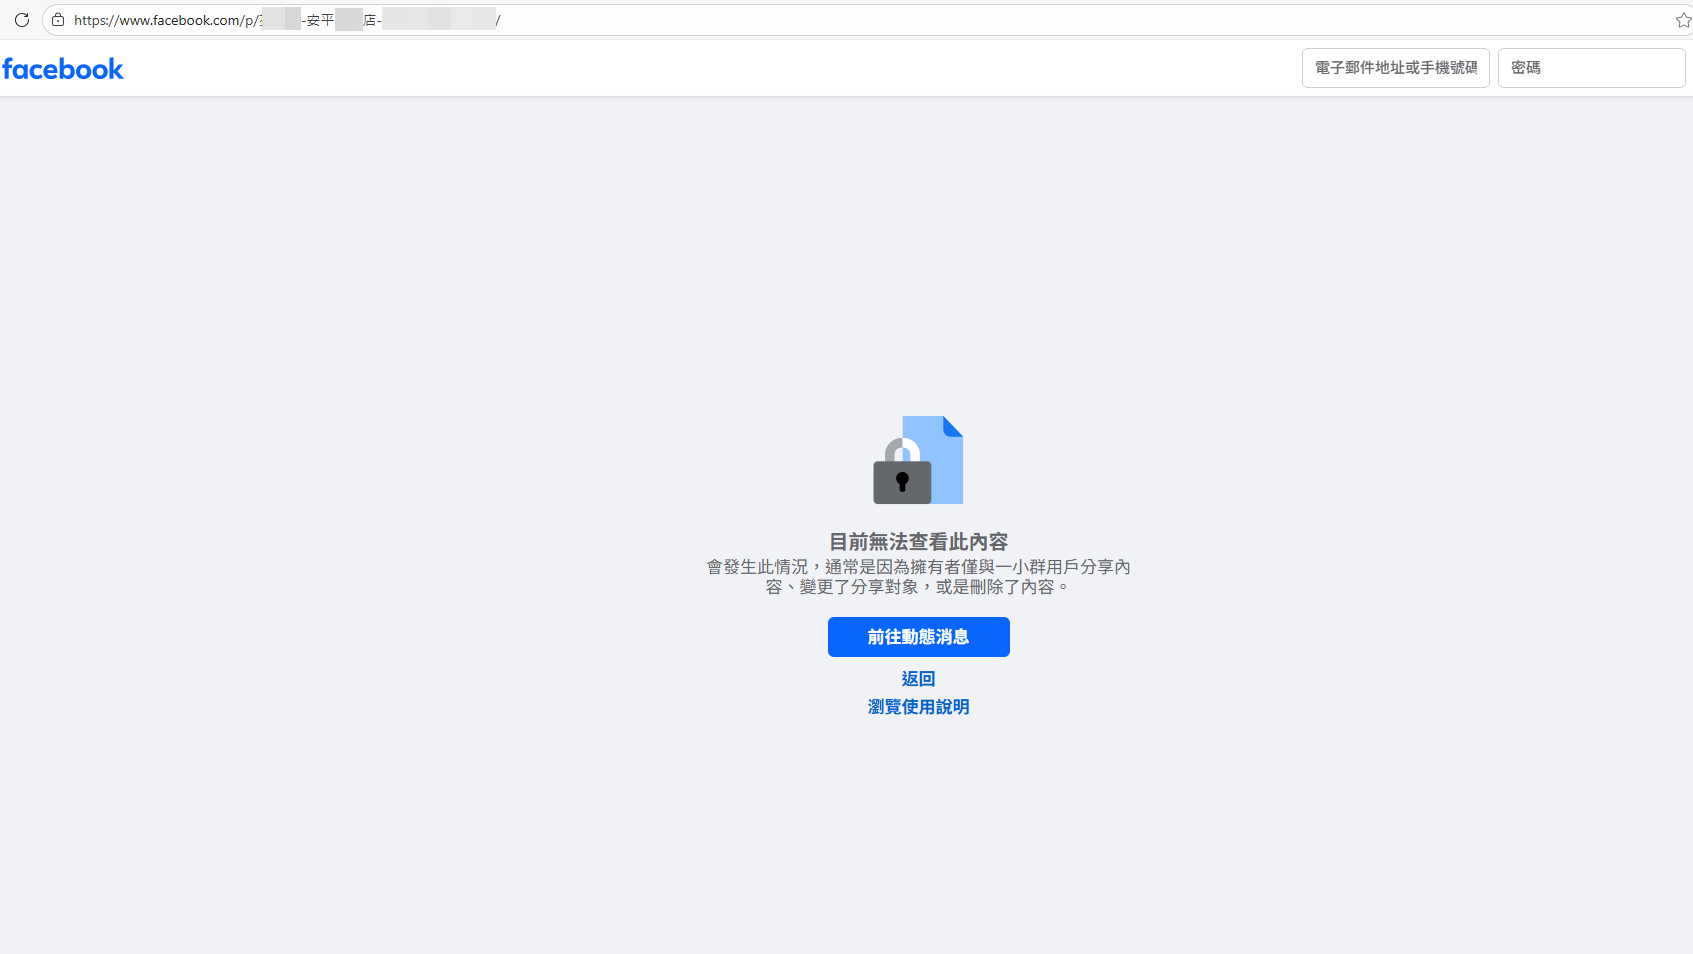Select the facebook logo to open the homepage
The height and width of the screenshot is (954, 1693).
[x=63, y=68]
